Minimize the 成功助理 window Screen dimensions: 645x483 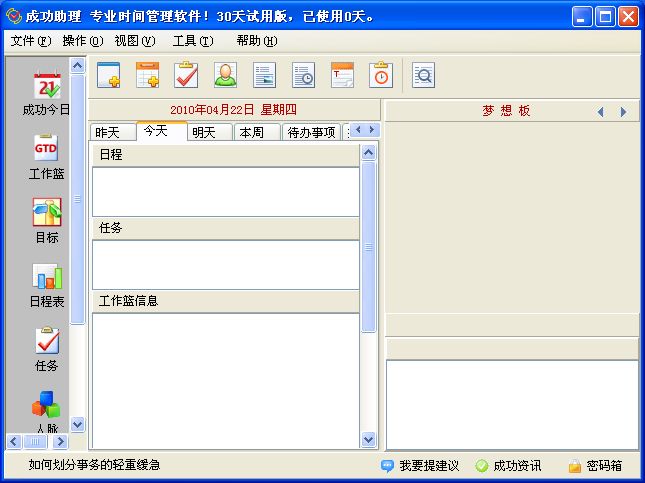[x=582, y=17]
